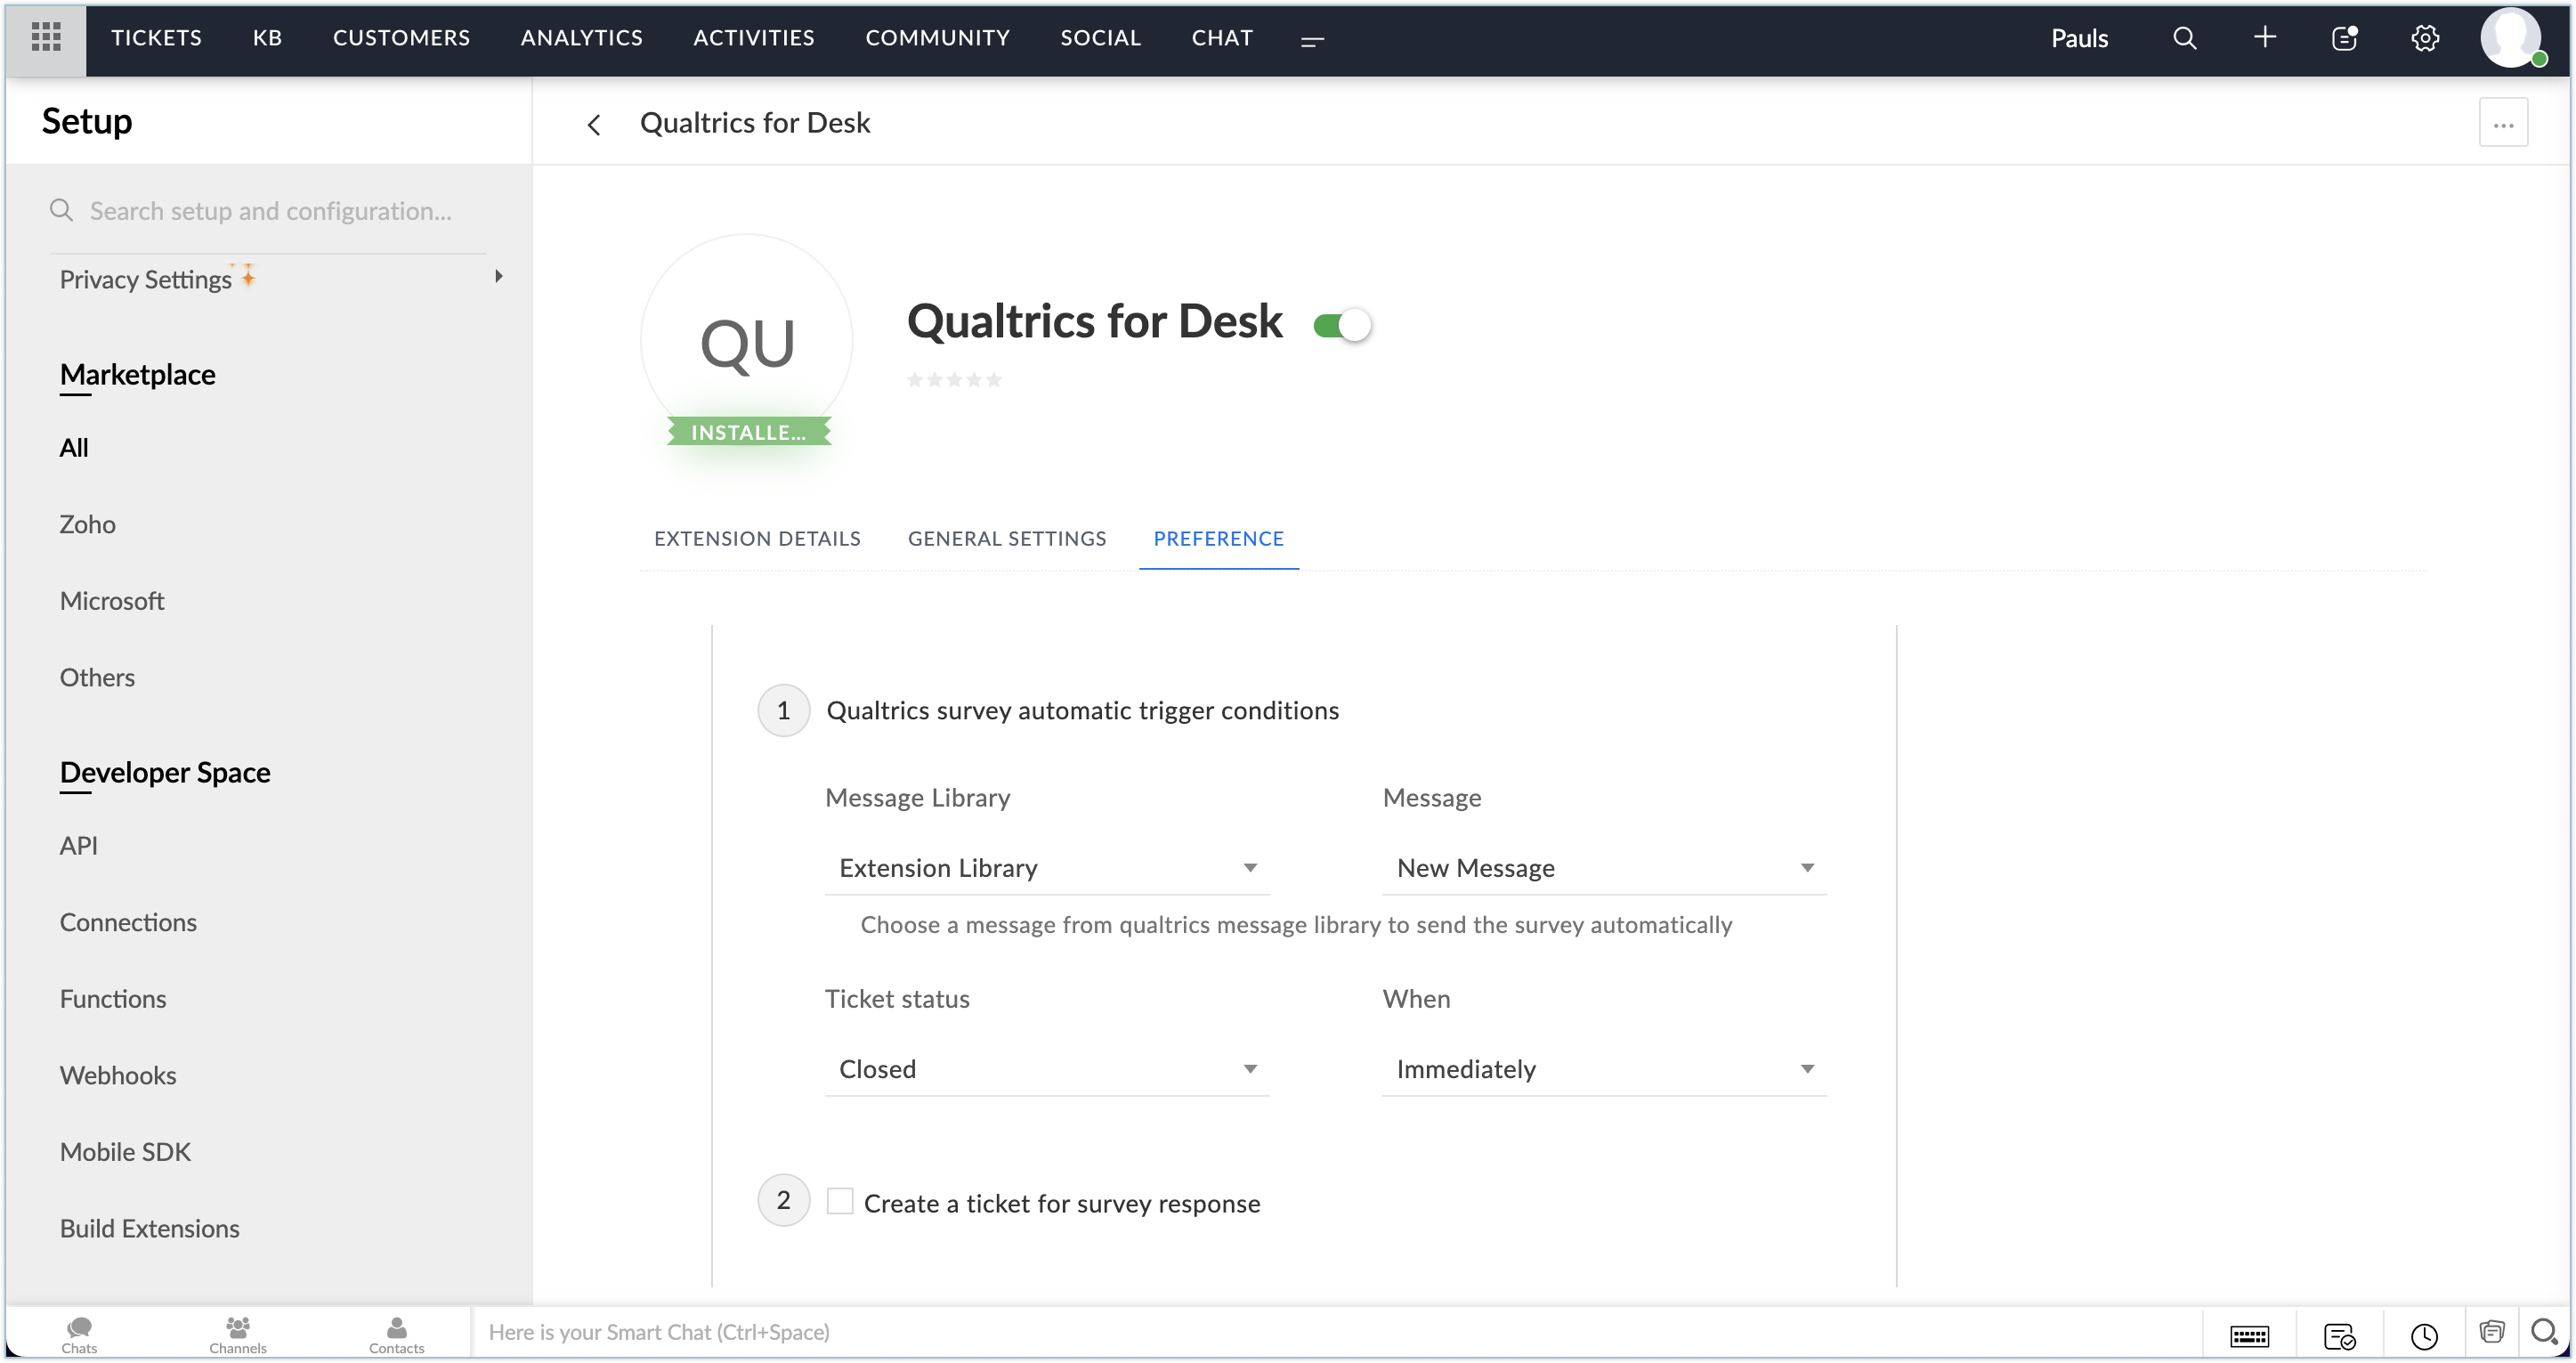Enable Create a ticket for survey response
The height and width of the screenshot is (1363, 2576).
pyautogui.click(x=840, y=1201)
